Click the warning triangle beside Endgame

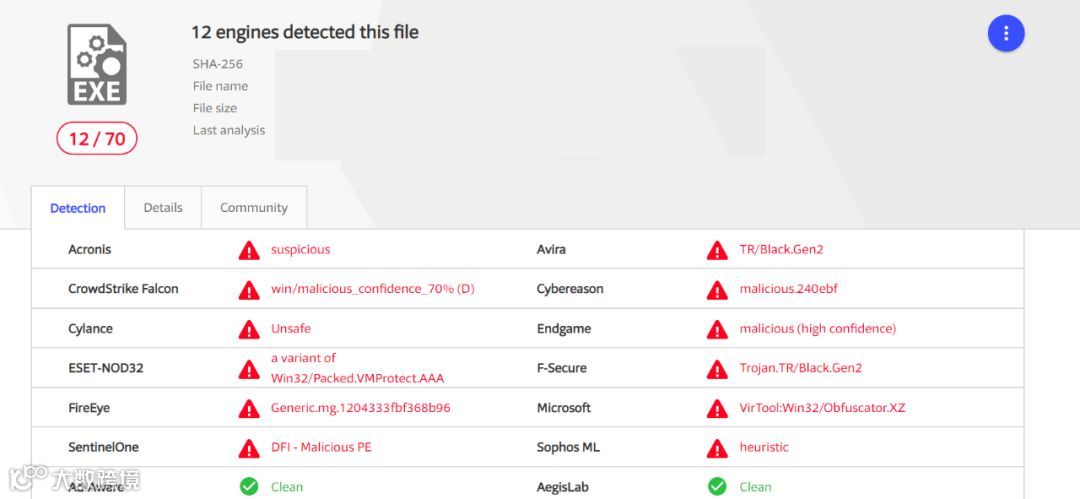pos(717,329)
